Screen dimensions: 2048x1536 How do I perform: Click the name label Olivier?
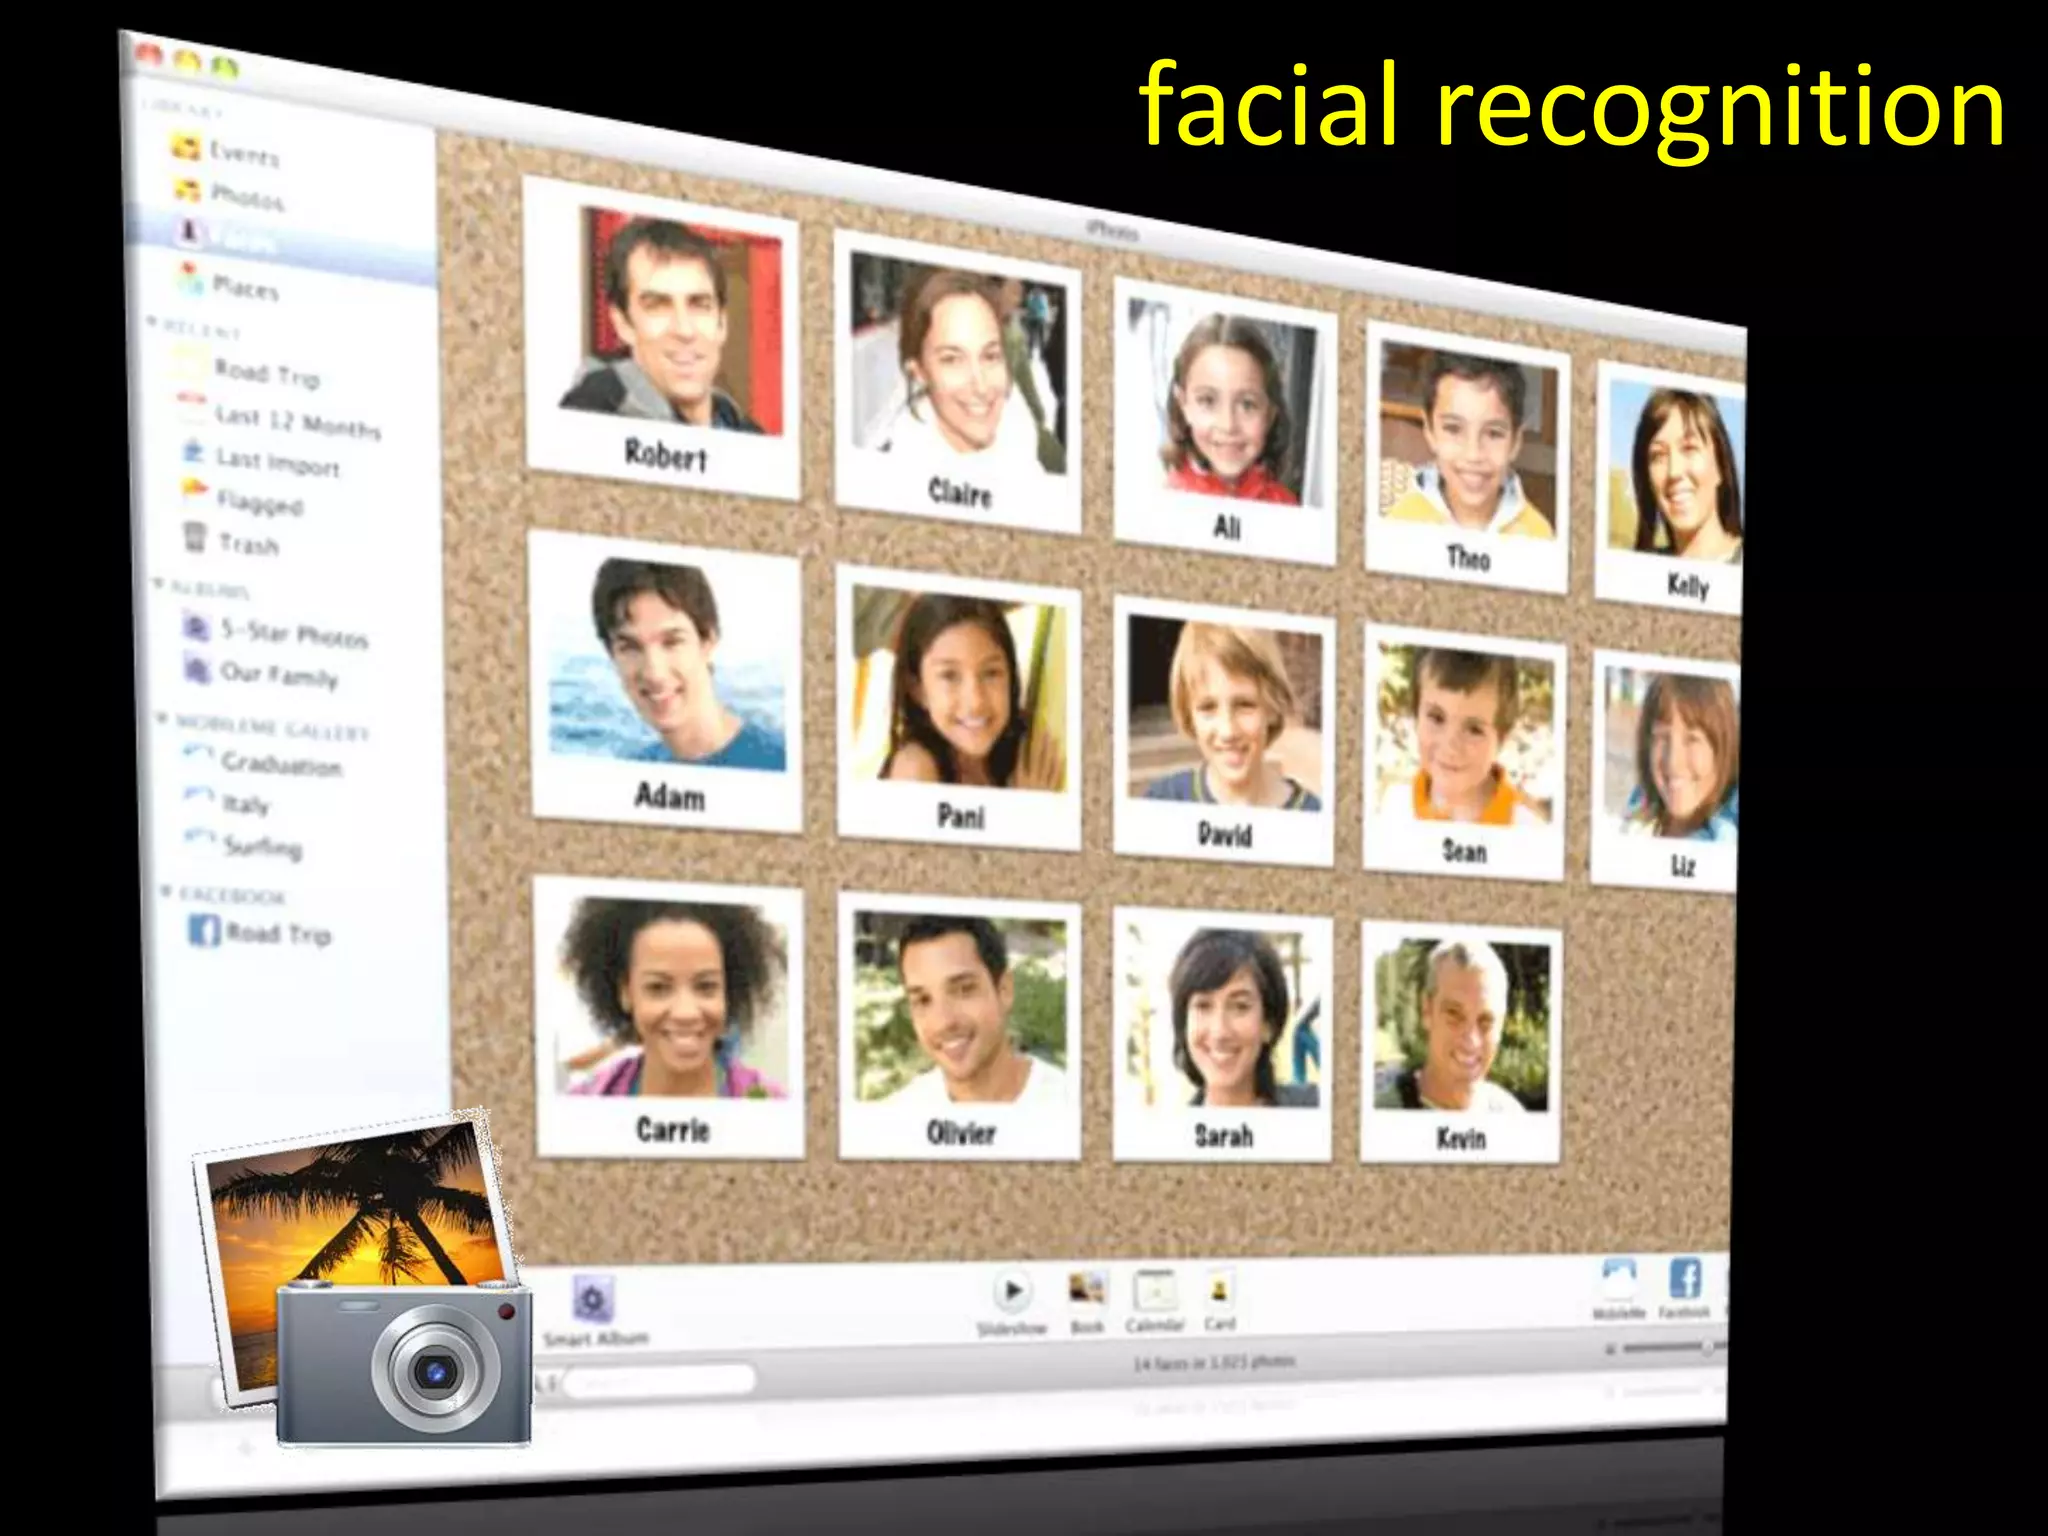(960, 1133)
